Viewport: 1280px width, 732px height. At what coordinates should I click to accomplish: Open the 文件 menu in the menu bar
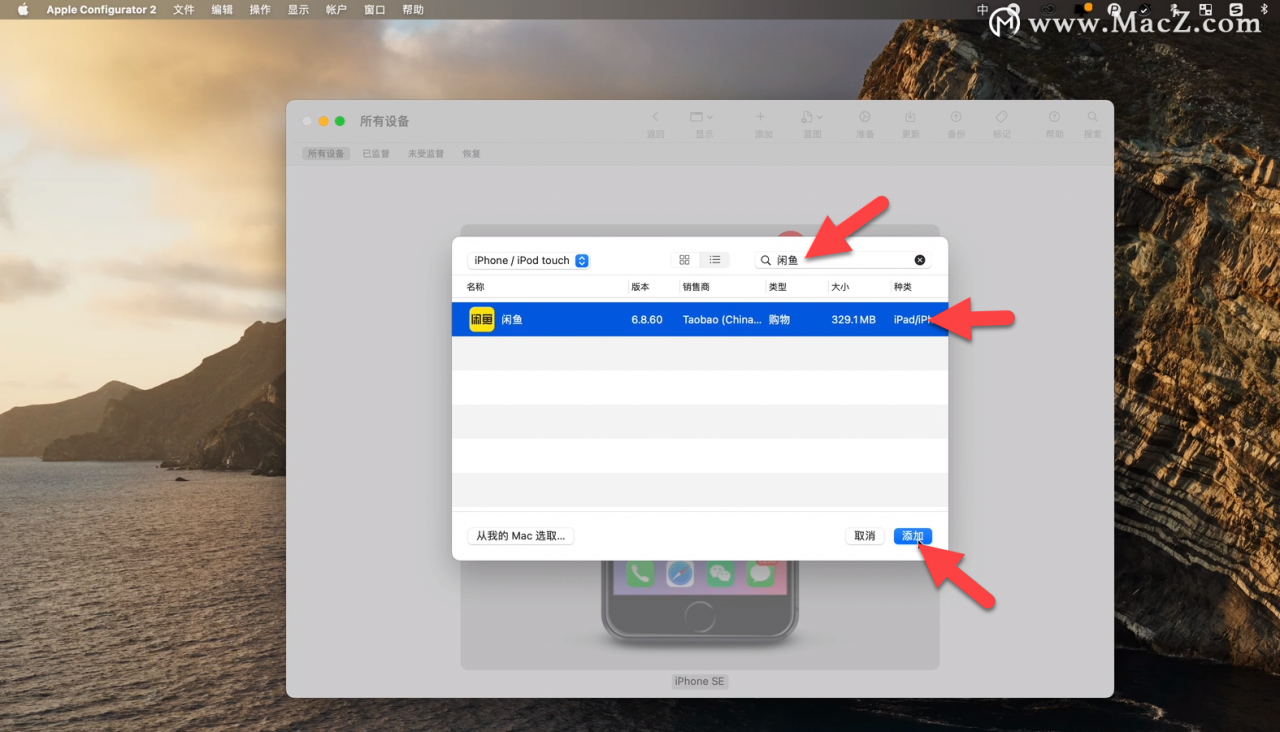point(183,9)
